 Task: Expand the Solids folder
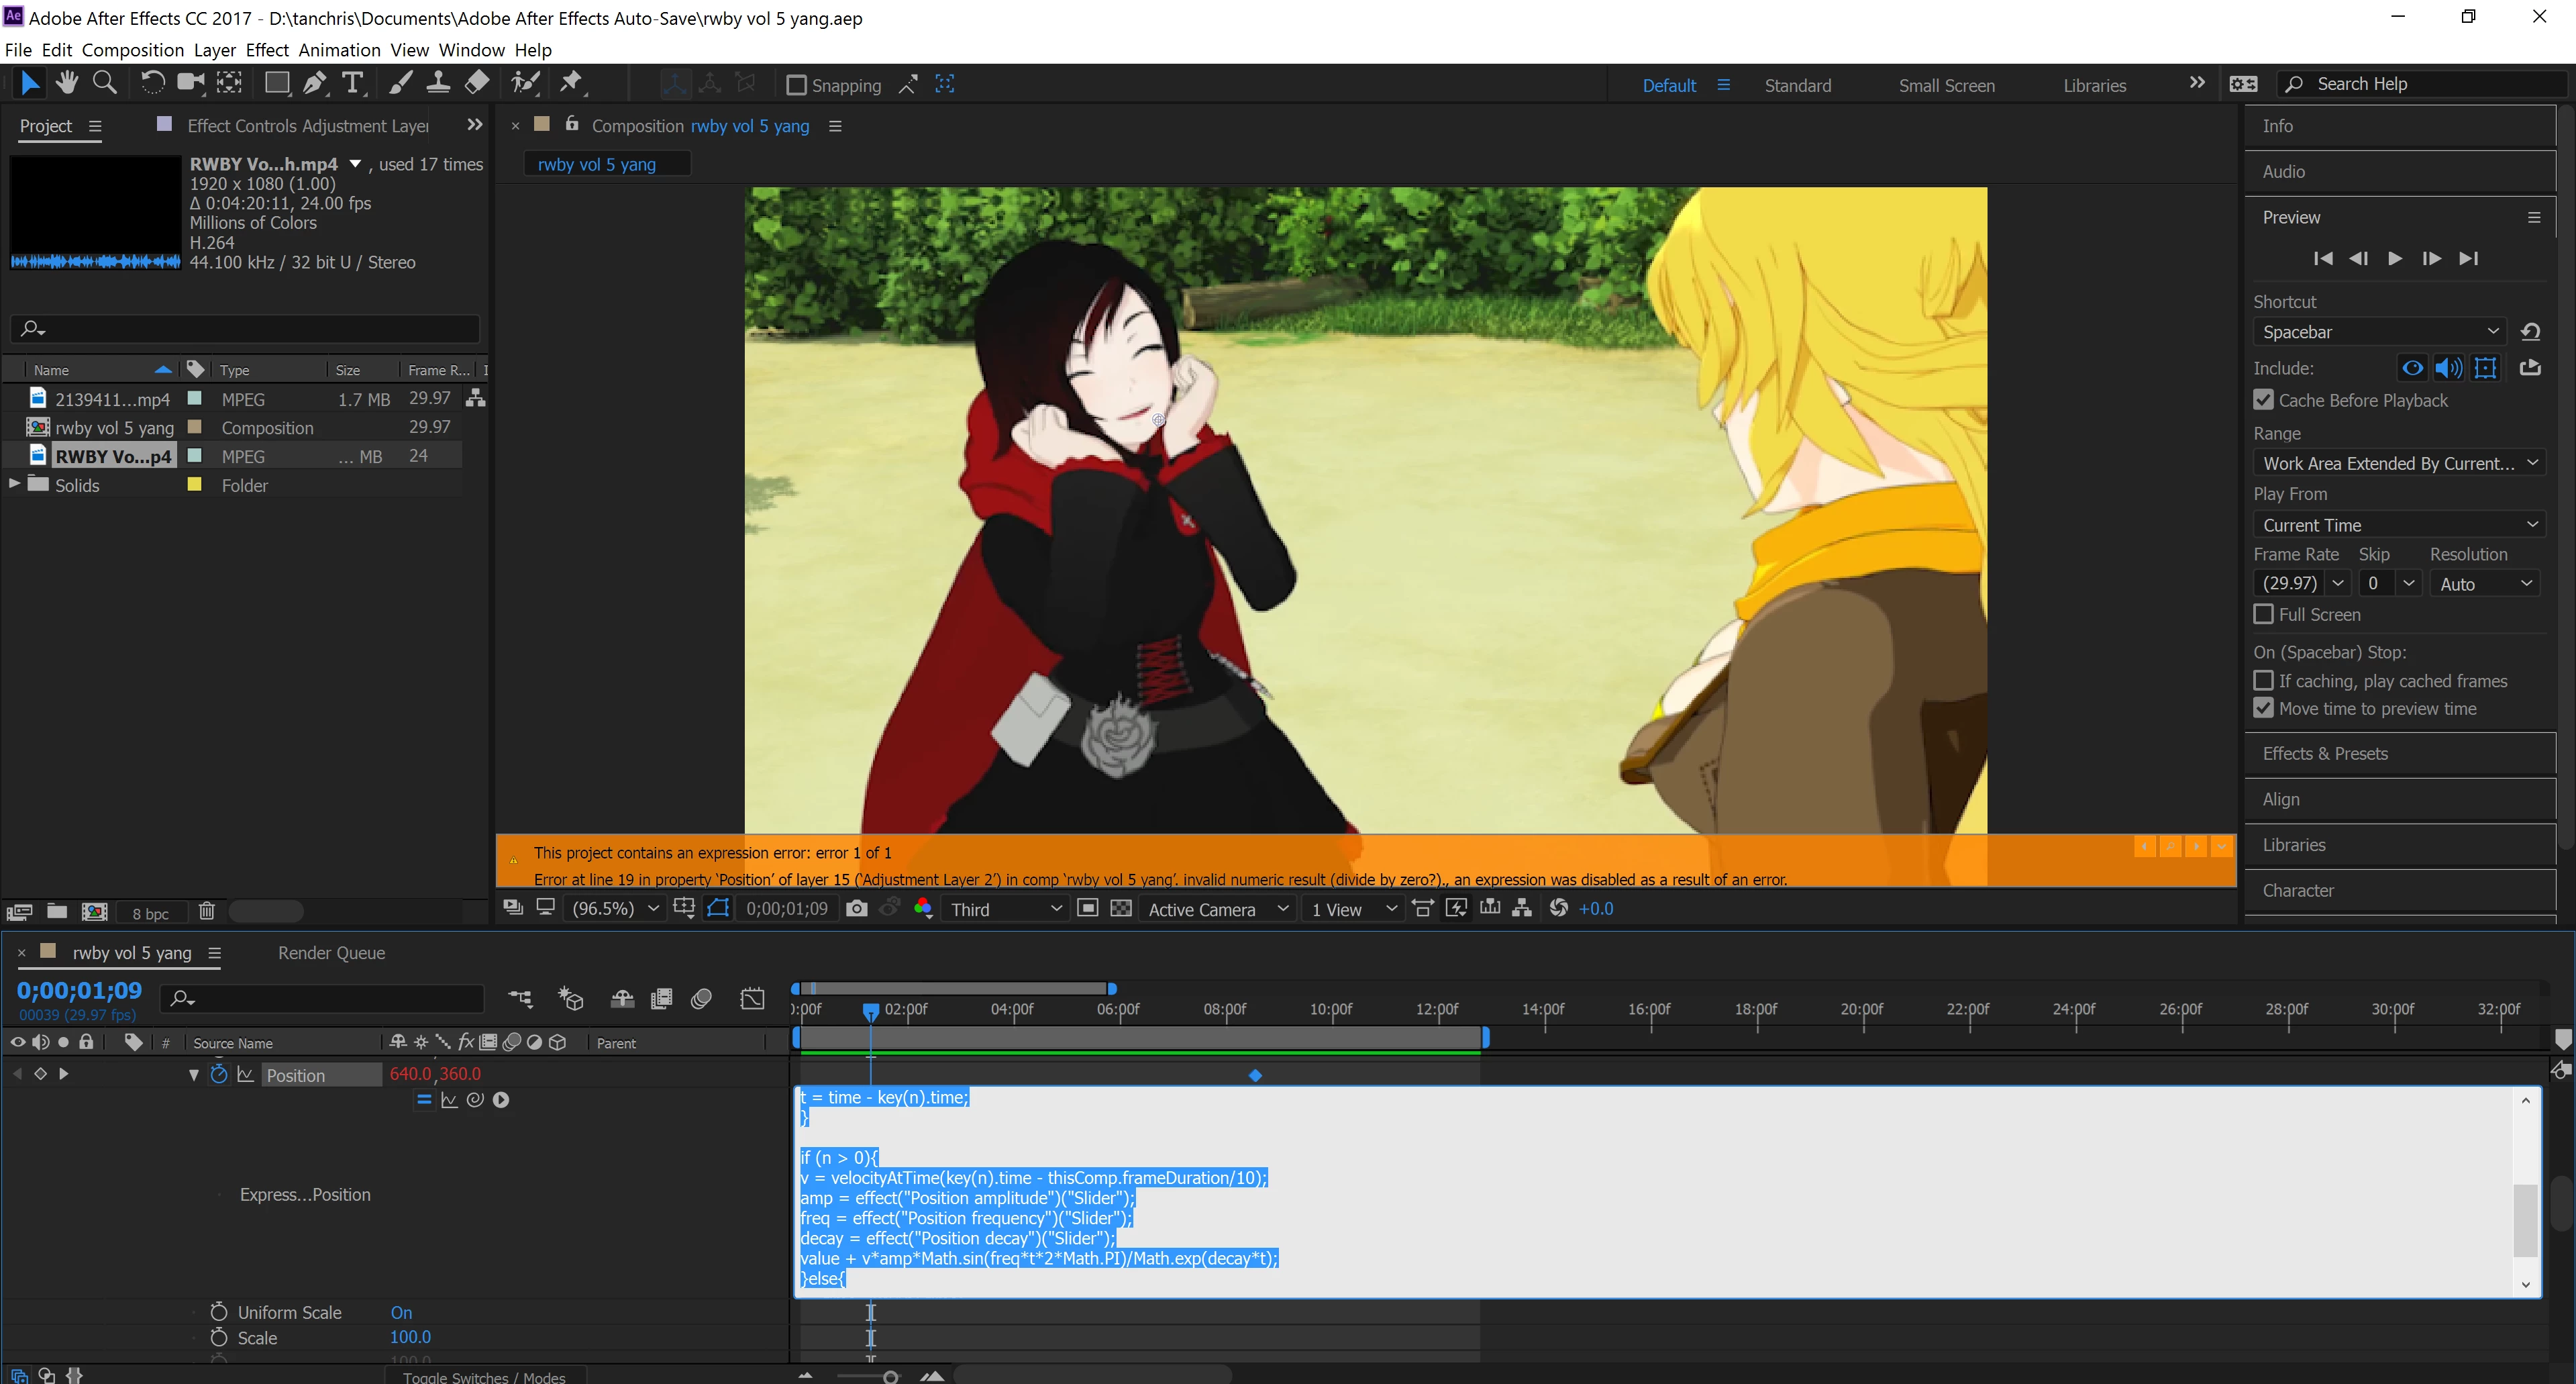pos(14,484)
